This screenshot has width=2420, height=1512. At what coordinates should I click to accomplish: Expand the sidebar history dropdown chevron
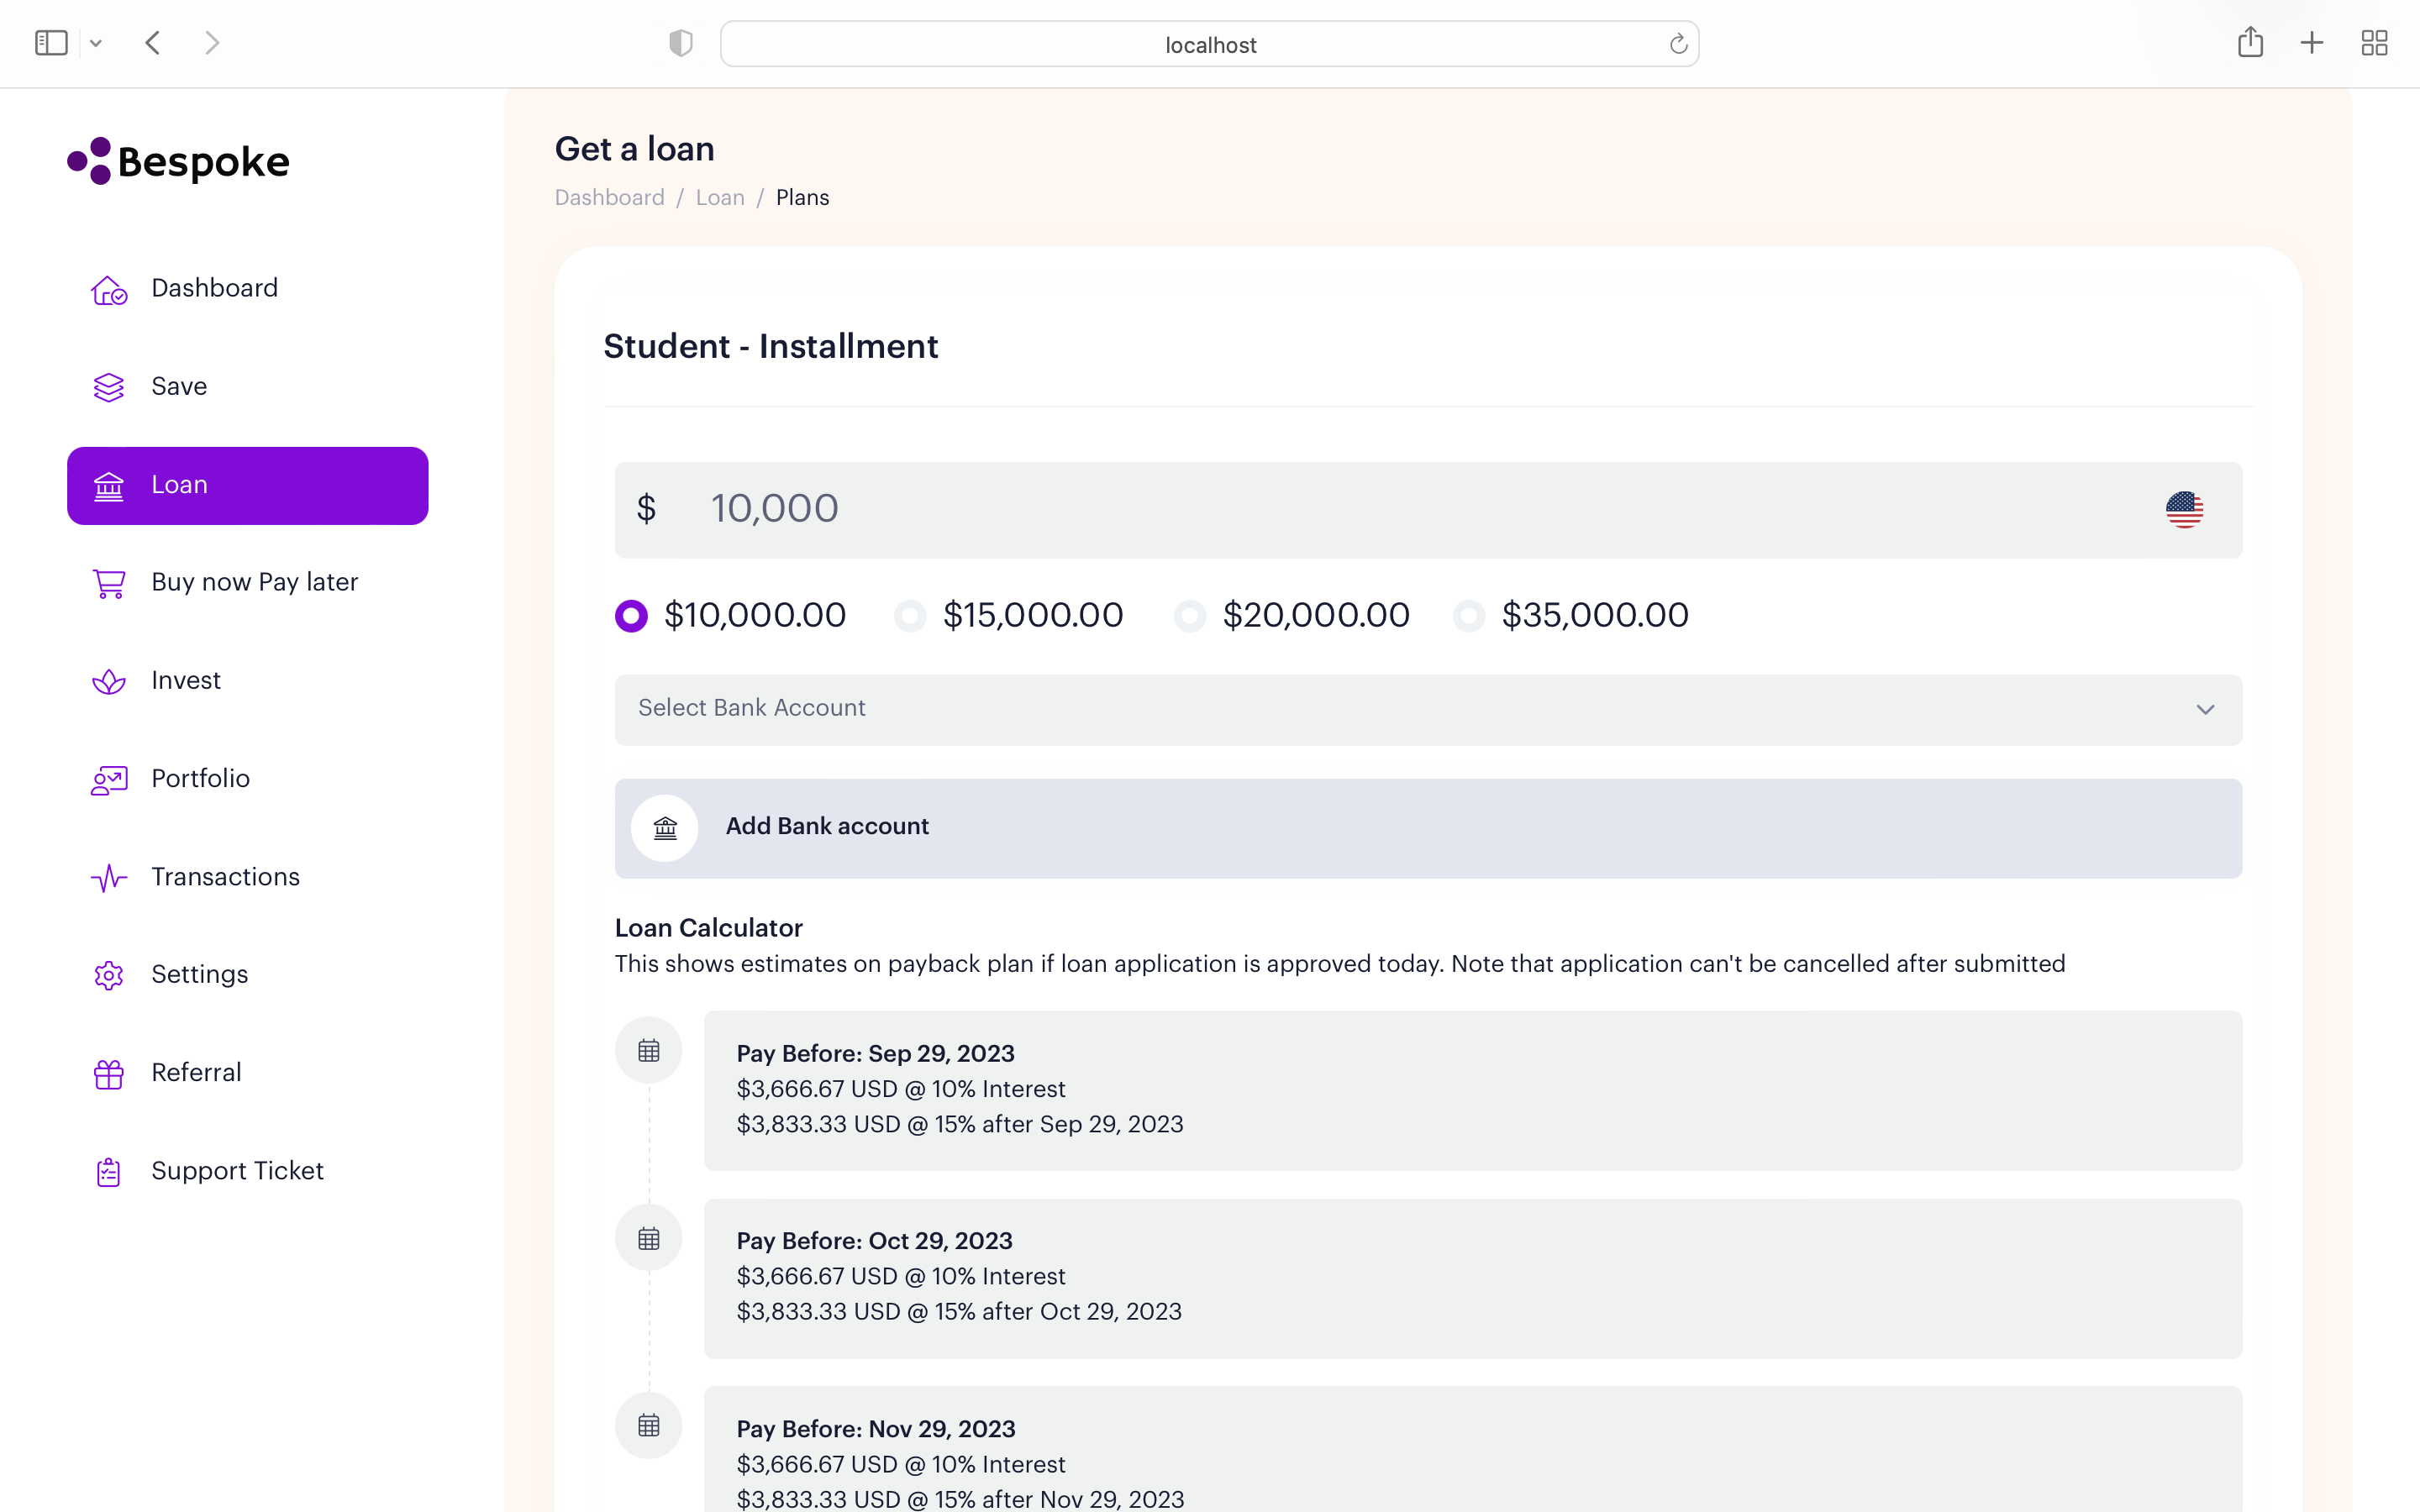pos(96,43)
